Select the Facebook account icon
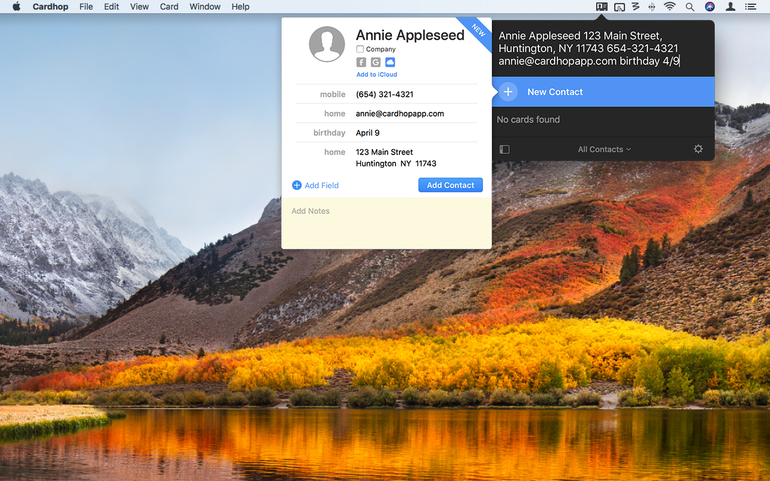770x481 pixels. [361, 62]
